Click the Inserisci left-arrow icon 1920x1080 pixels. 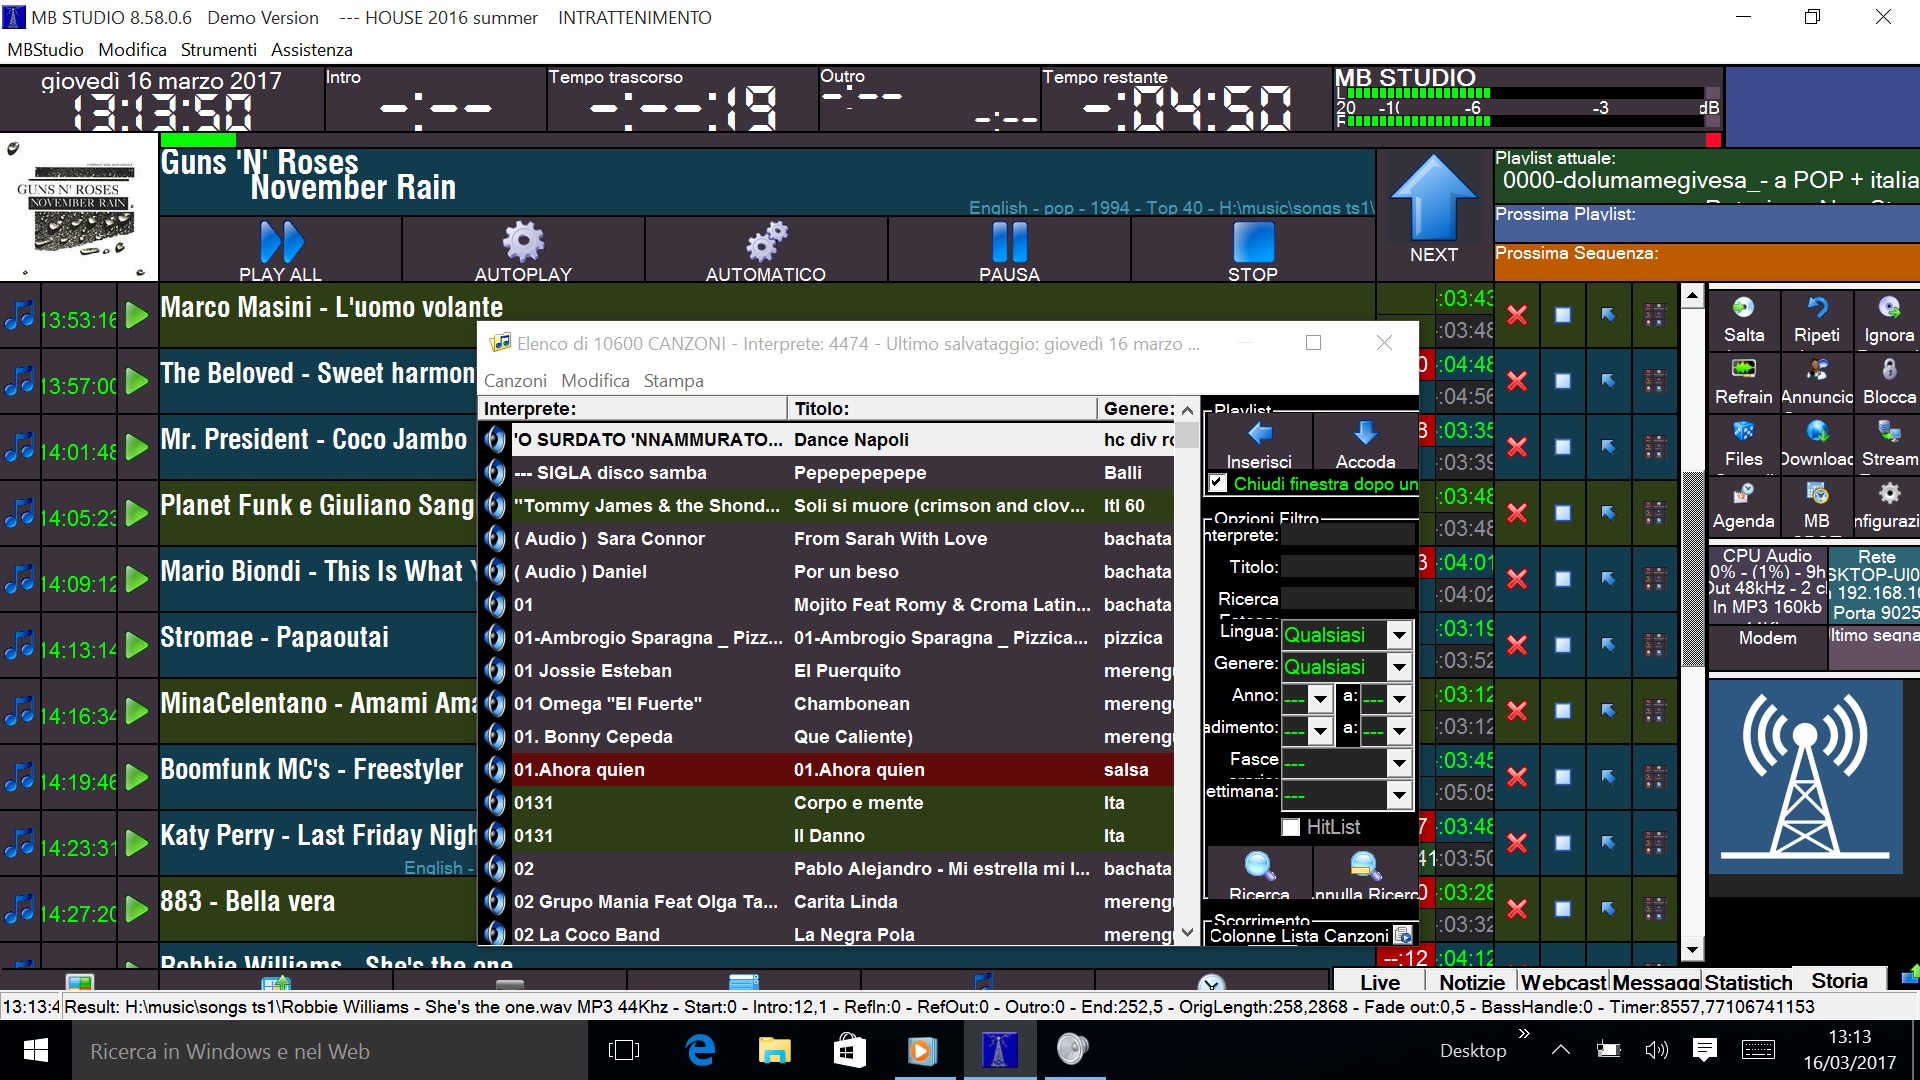1259,433
